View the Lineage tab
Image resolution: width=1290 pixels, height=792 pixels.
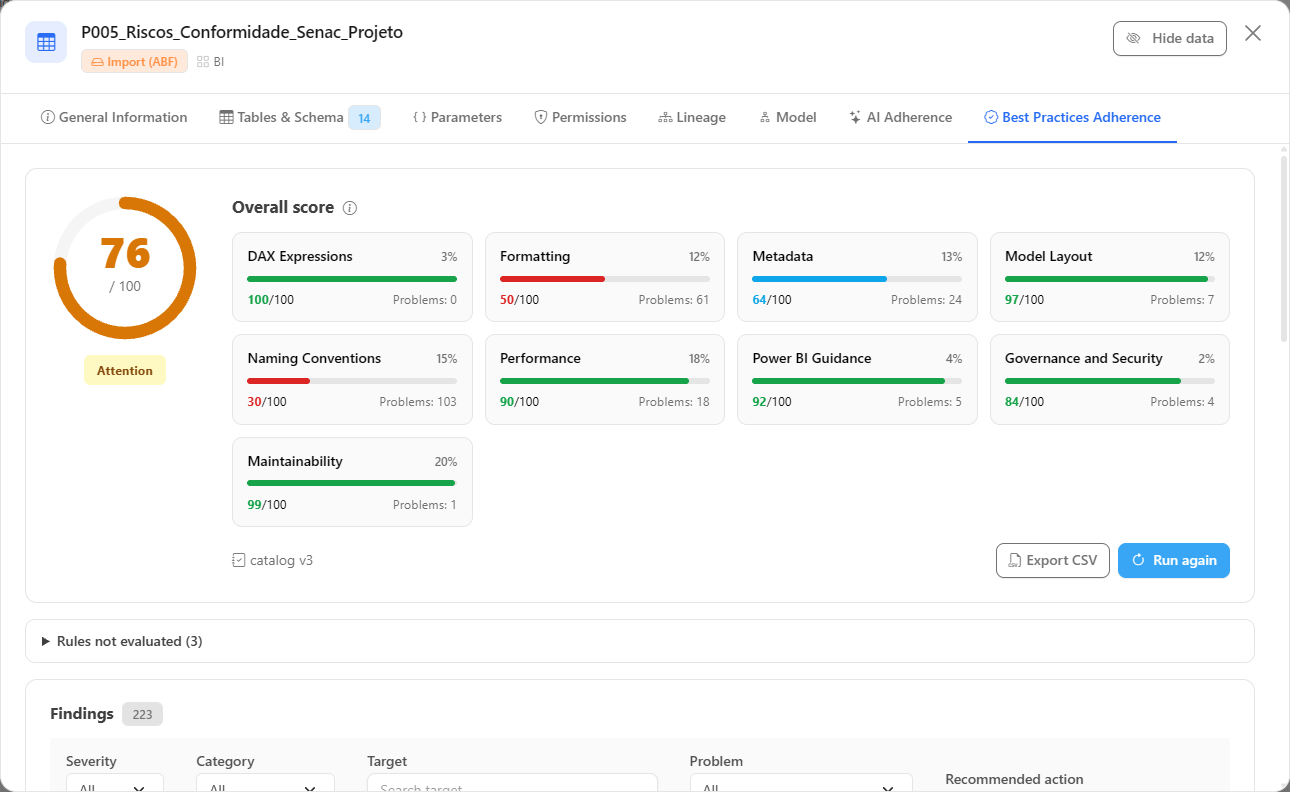pyautogui.click(x=692, y=118)
